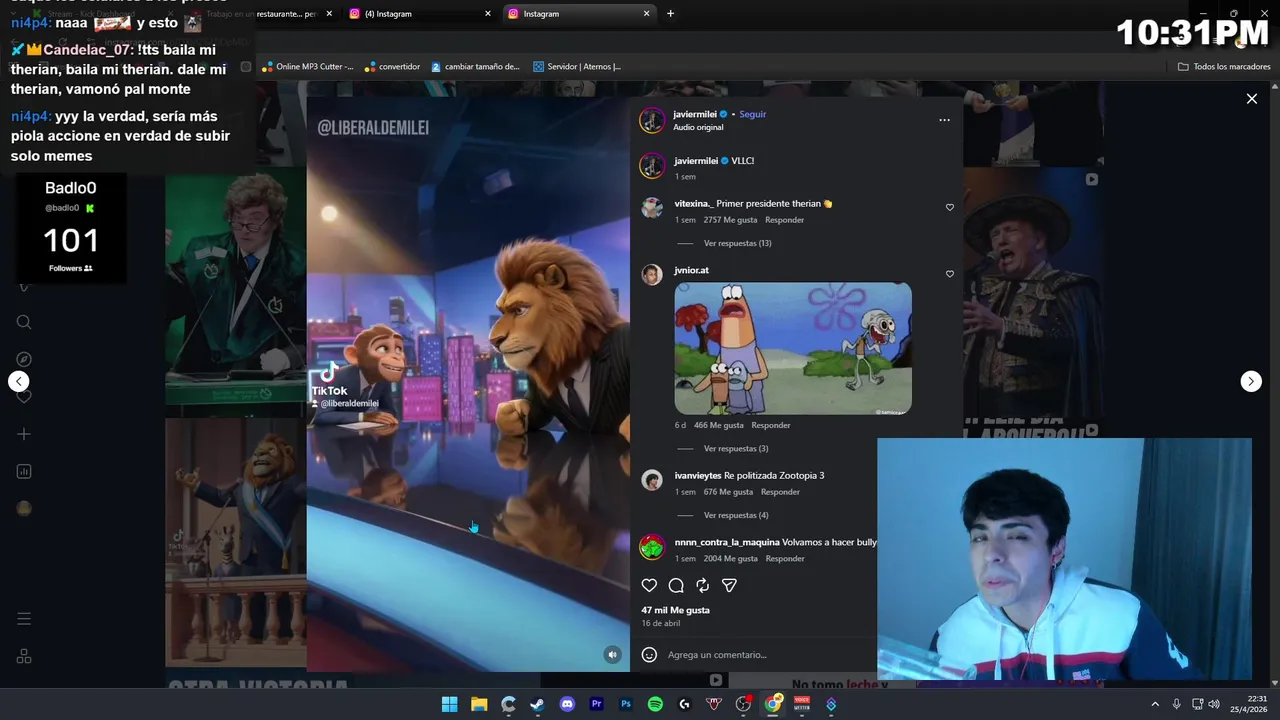Expand 'Ver respuestas (13)' under vitexina._
This screenshot has width=1280, height=720.
pos(737,243)
